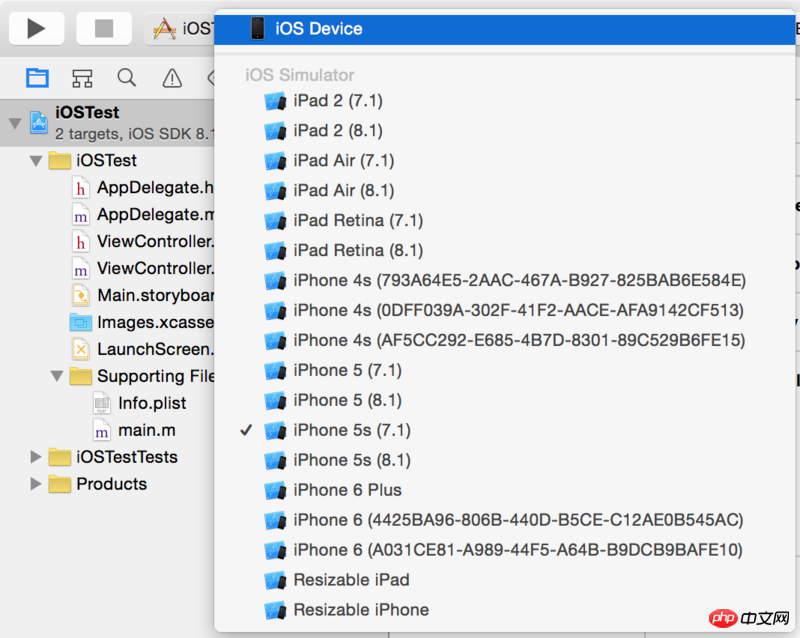Viewport: 800px width, 638px height.
Task: Open main.m file
Action: (135, 431)
